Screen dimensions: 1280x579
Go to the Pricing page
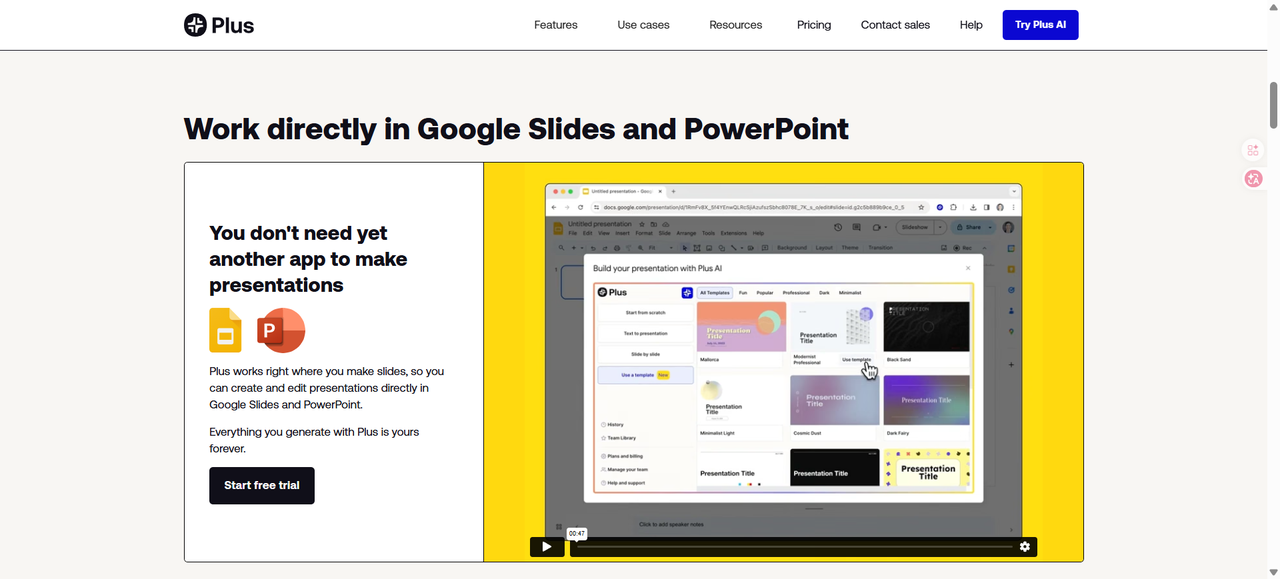pos(814,25)
